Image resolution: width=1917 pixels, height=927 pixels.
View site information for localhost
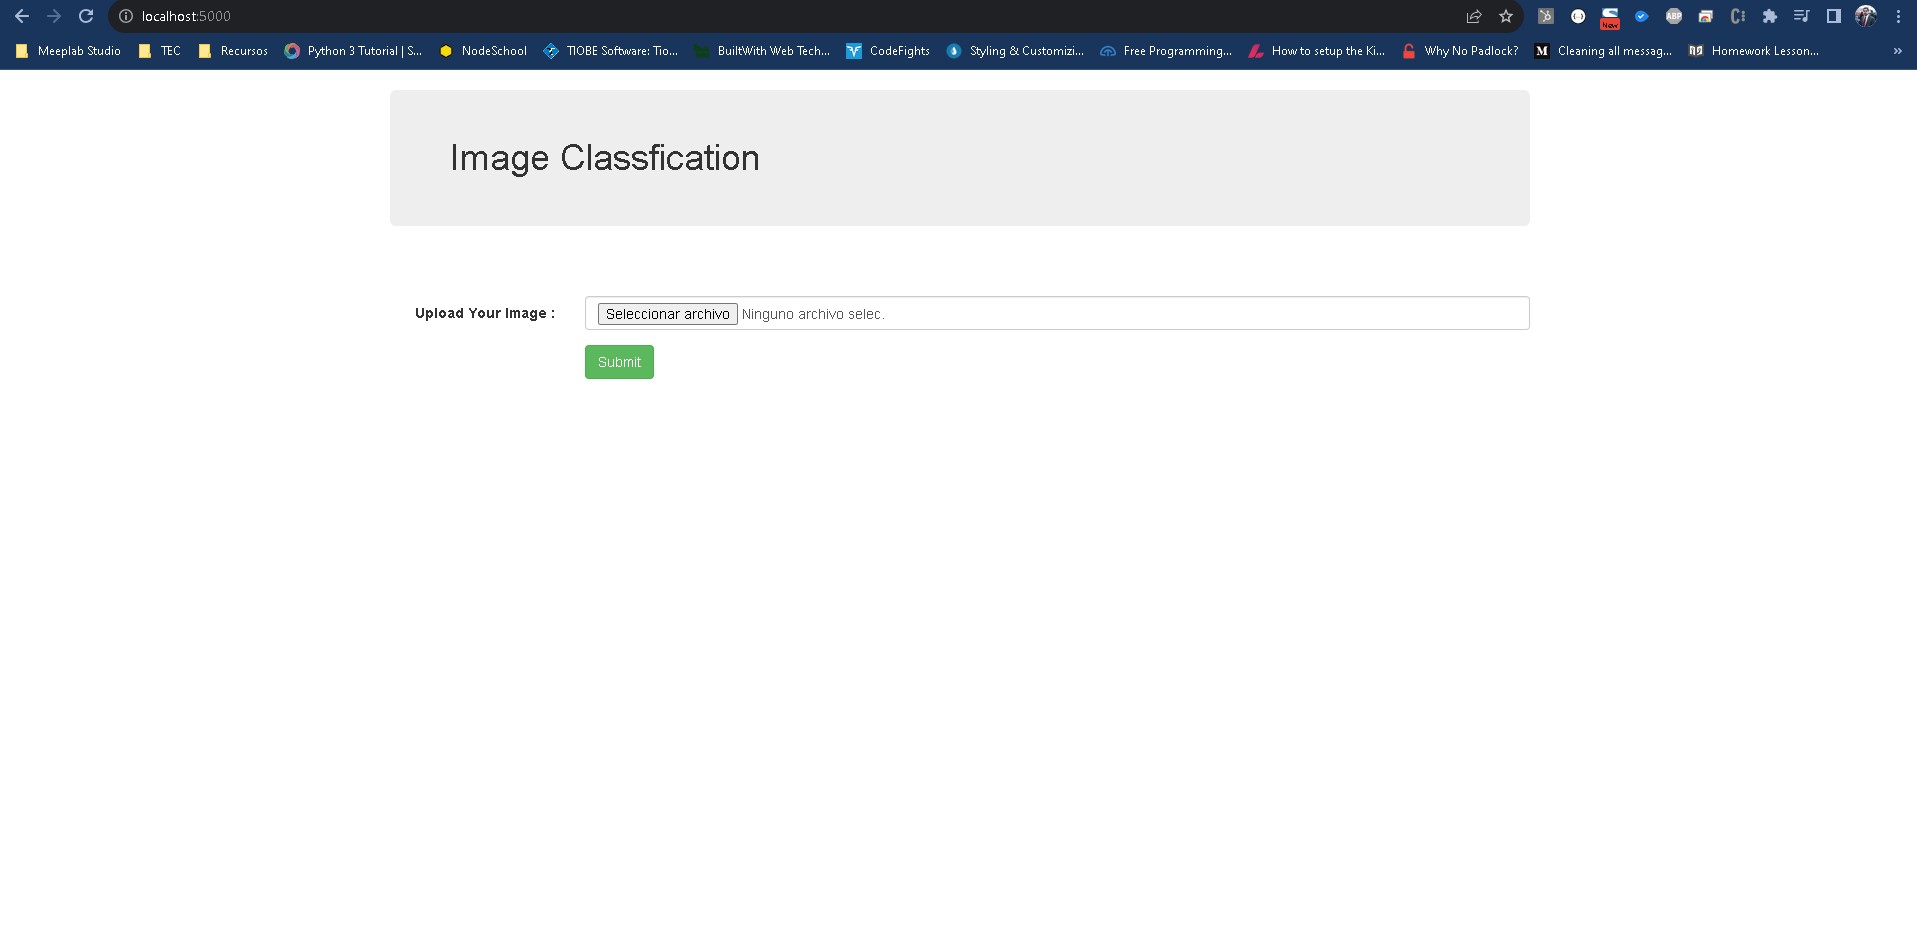click(126, 16)
